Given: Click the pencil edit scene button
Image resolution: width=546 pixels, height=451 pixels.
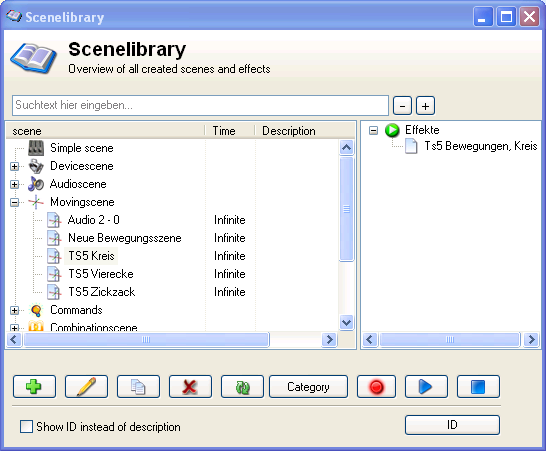Looking at the screenshot, I should click(86, 387).
